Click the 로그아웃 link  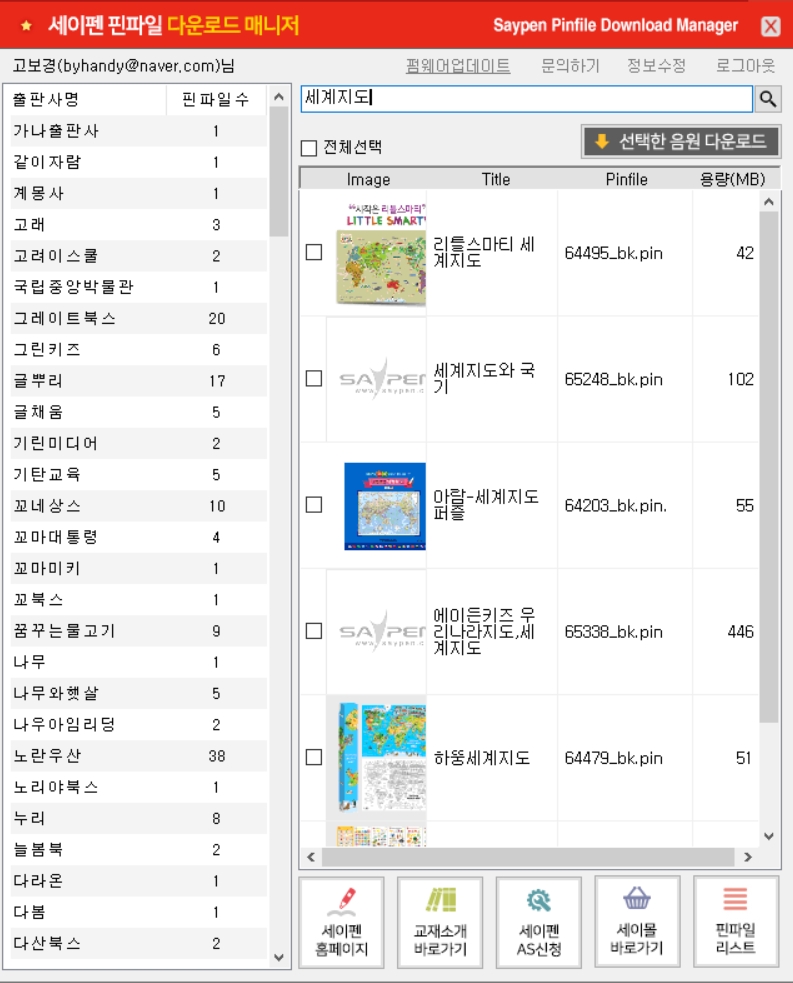(x=745, y=65)
